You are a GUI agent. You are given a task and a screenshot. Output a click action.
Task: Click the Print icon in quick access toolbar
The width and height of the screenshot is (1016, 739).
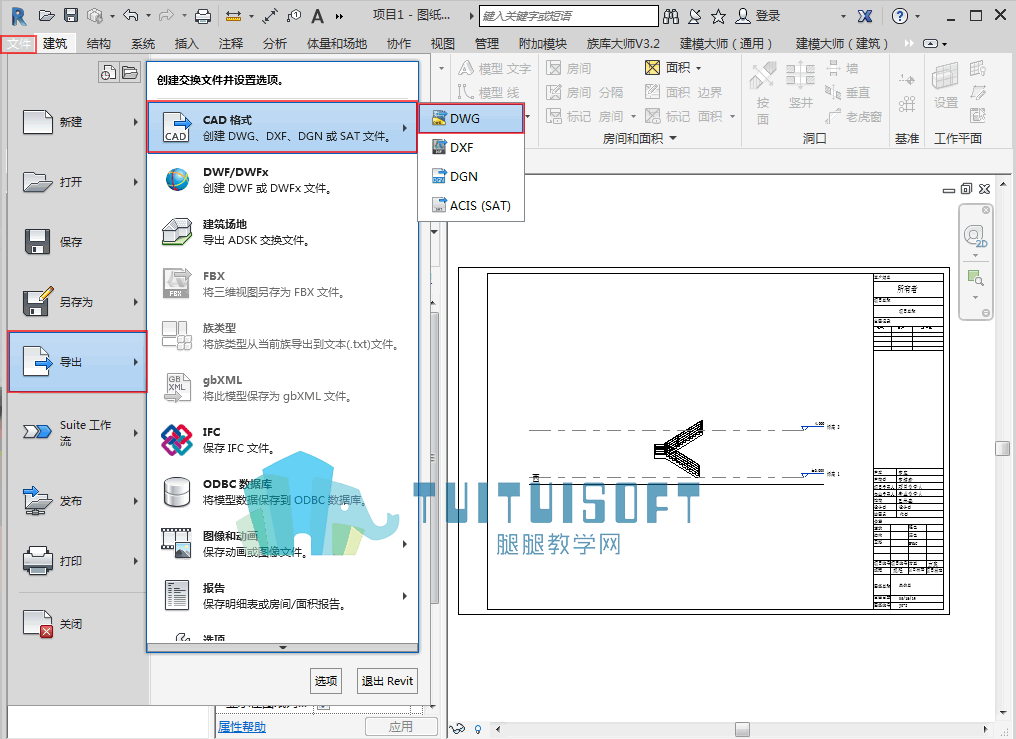(x=203, y=16)
